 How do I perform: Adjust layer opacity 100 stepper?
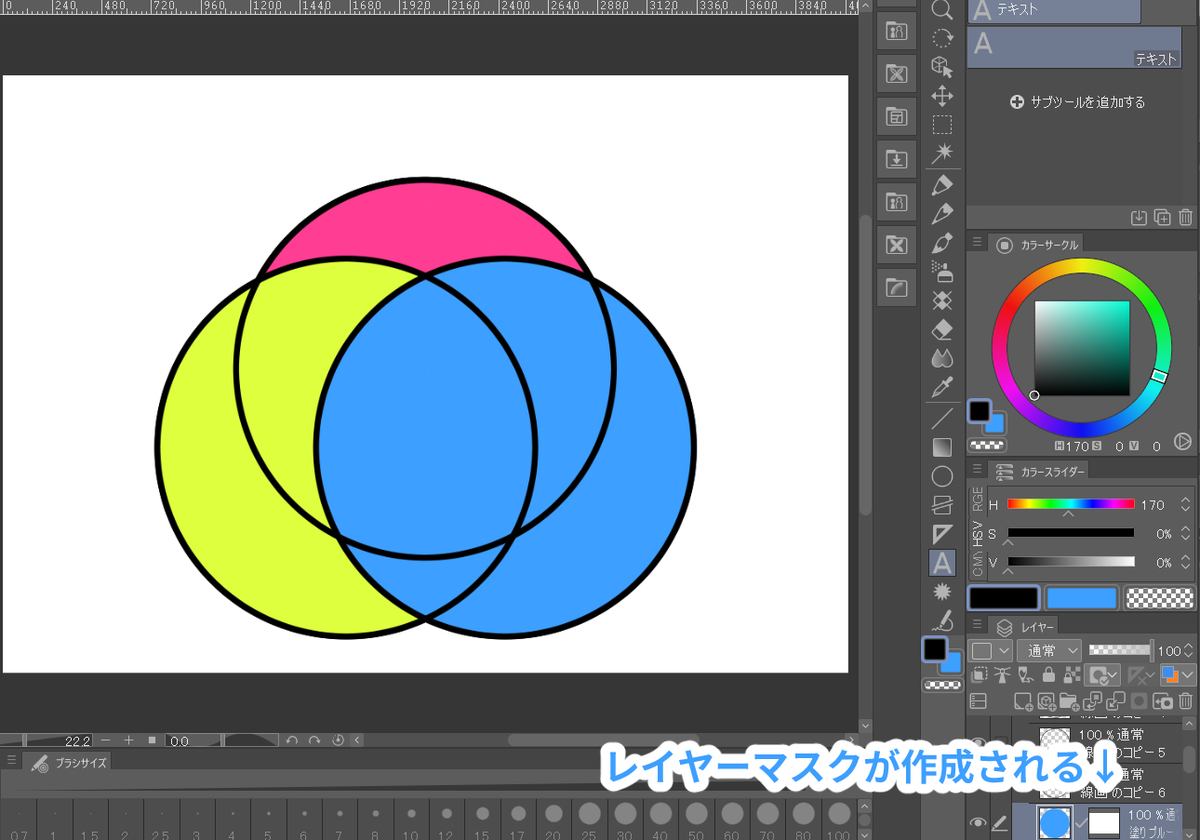(1188, 650)
